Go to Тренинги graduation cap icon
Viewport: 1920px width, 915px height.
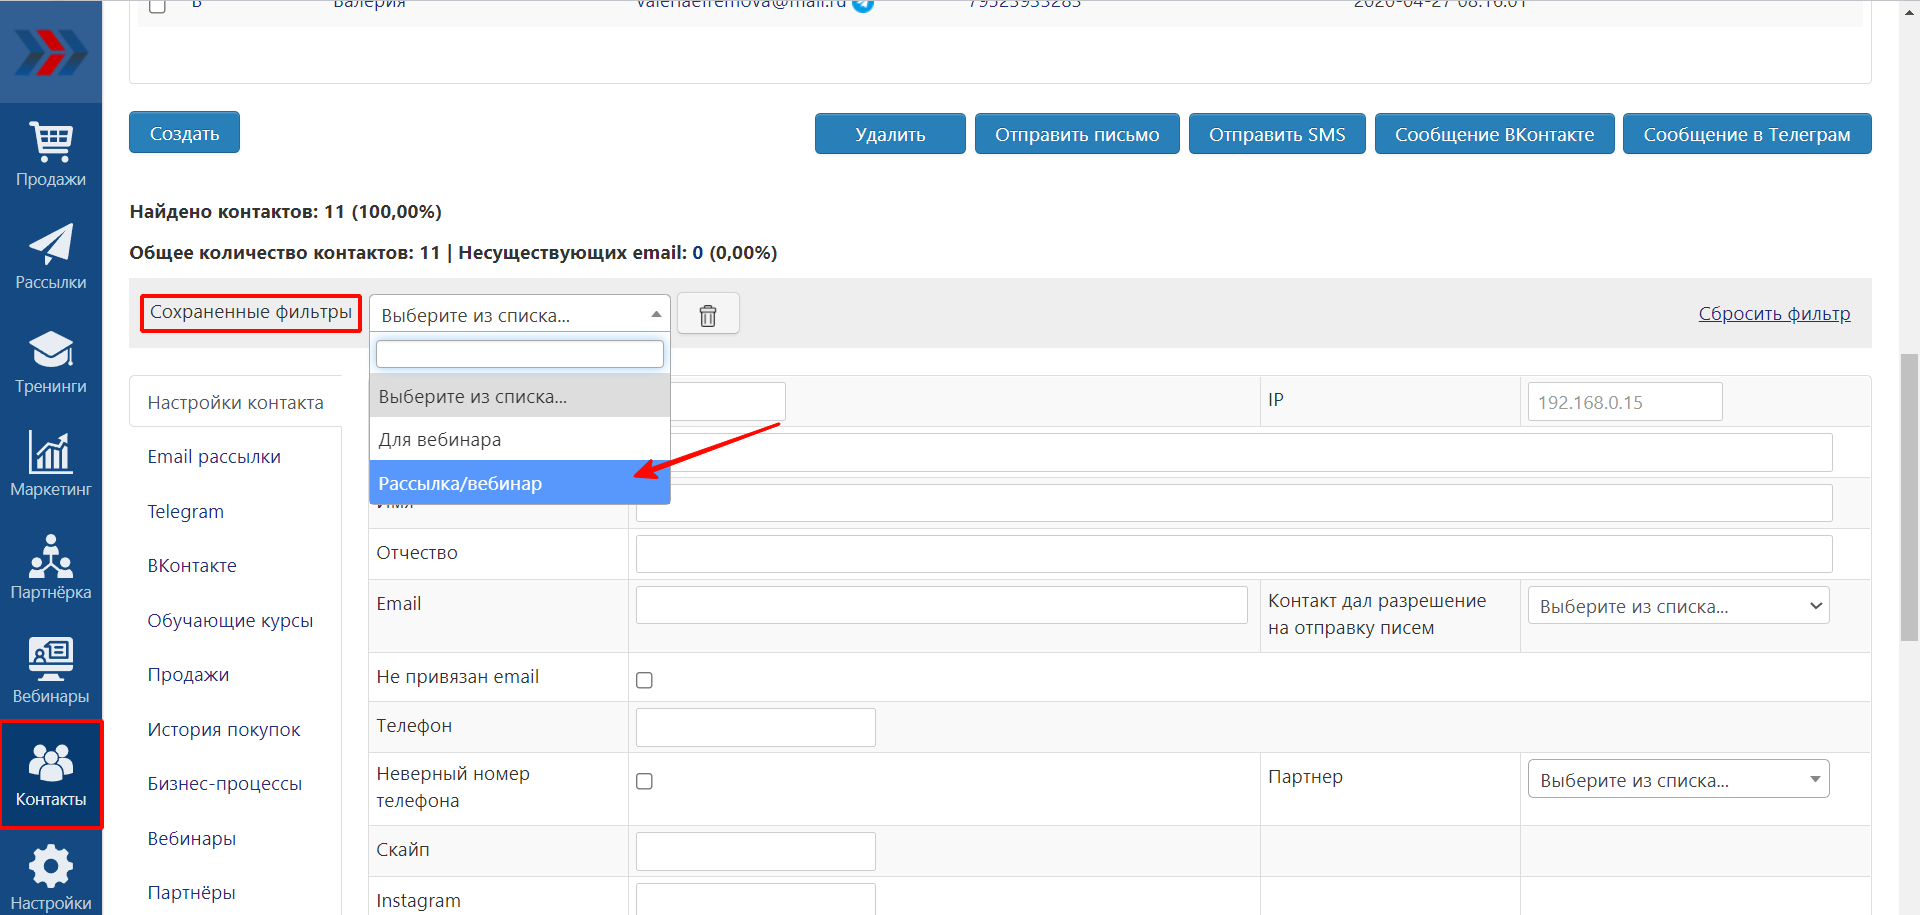51,361
